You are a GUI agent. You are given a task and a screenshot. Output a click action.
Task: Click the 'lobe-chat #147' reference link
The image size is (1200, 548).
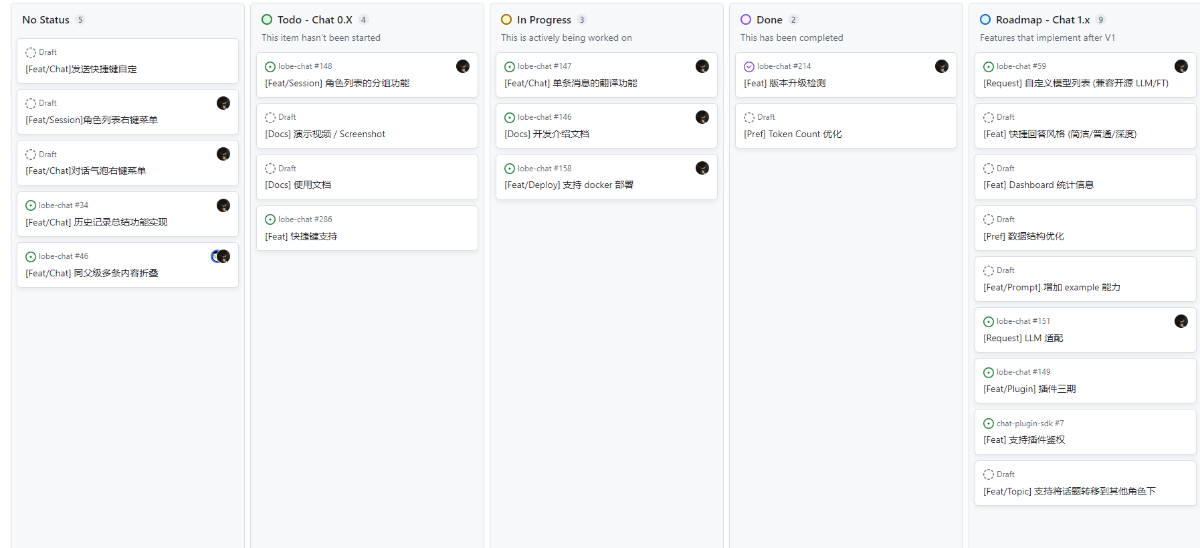pyautogui.click(x=545, y=67)
